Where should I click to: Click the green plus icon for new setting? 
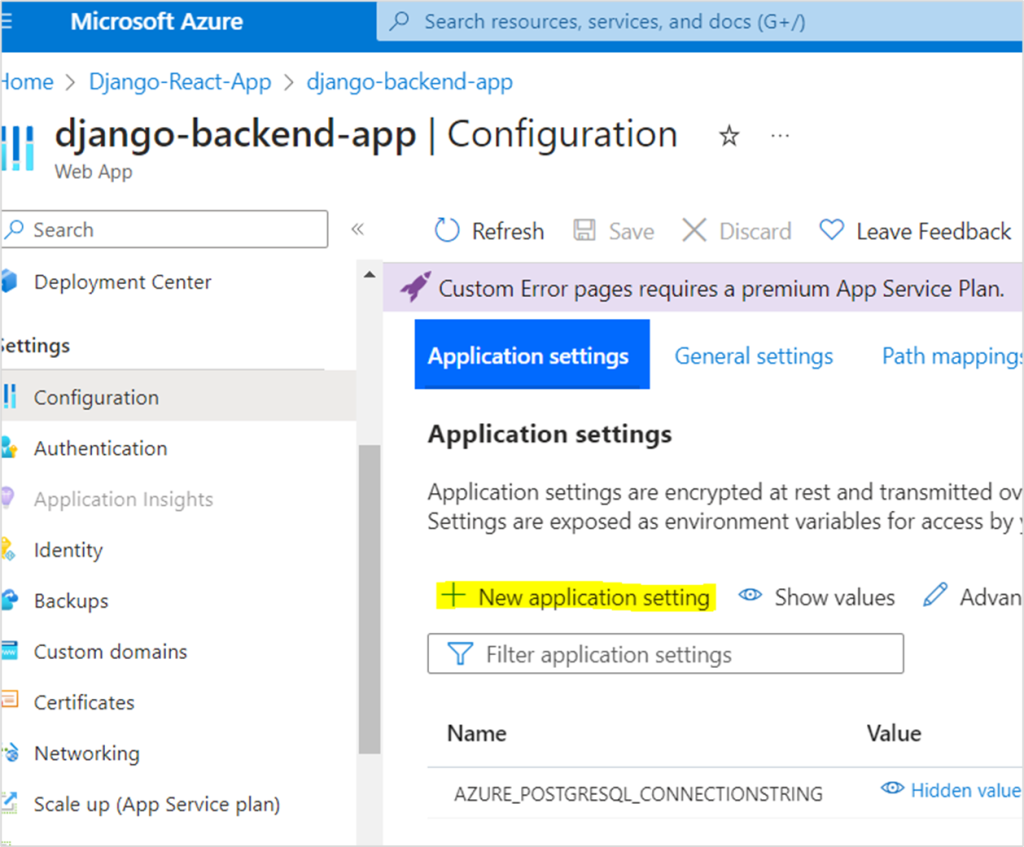point(453,596)
